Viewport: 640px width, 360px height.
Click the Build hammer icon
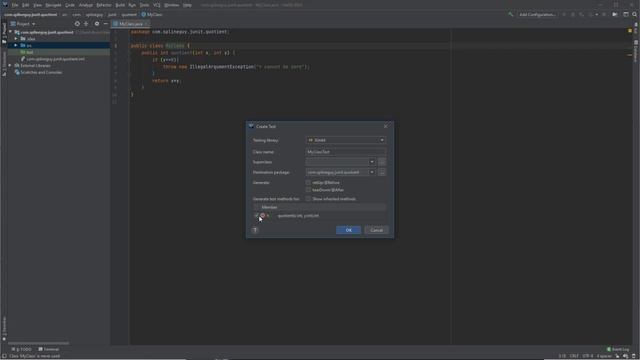click(x=510, y=14)
